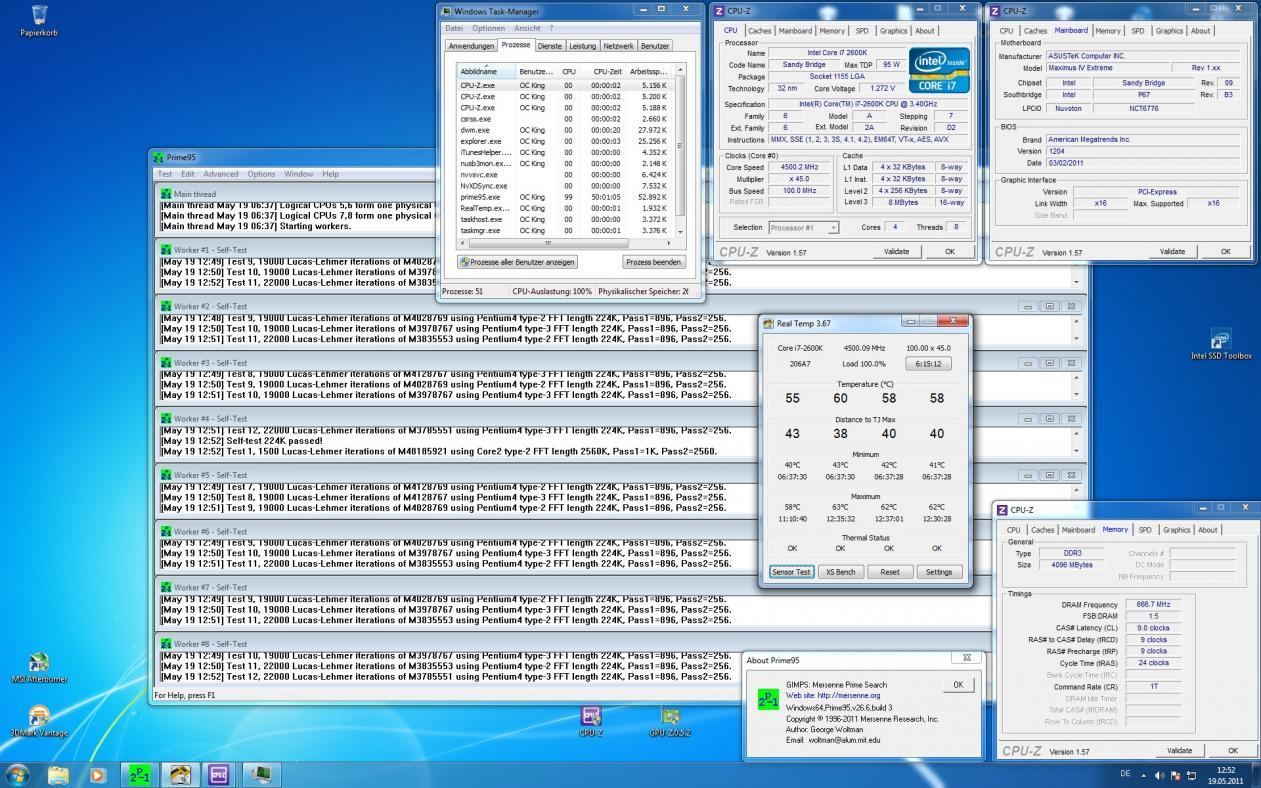Open the mersenne.org web site link
1261x788 pixels.
833,695
